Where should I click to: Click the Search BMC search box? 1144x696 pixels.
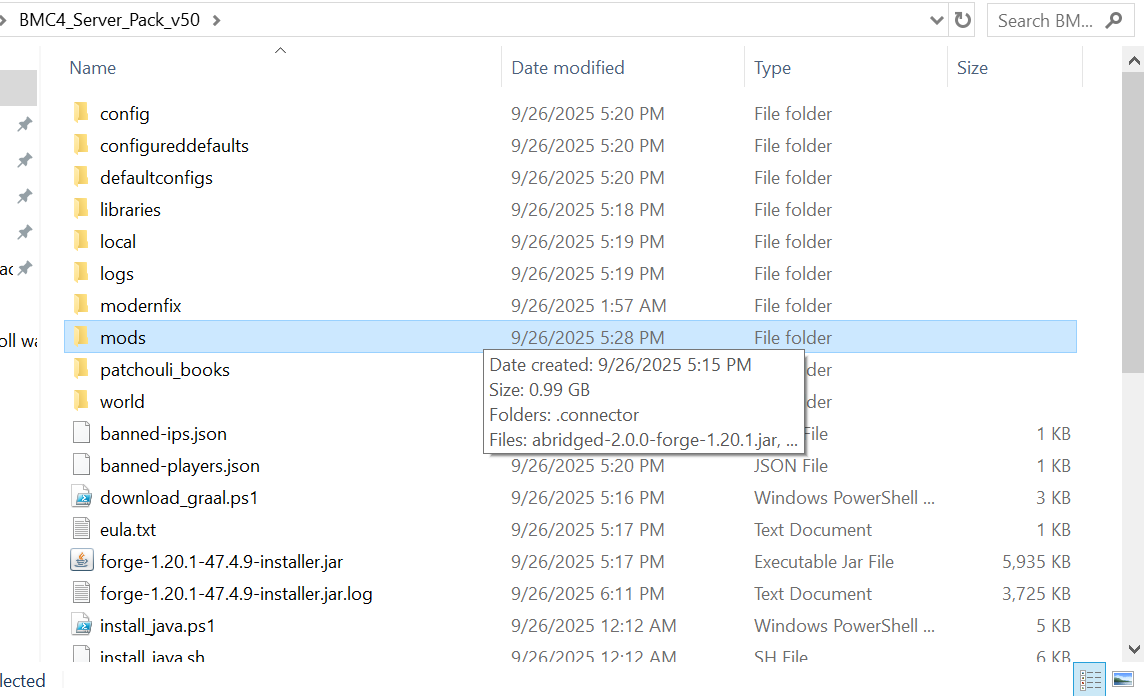click(1045, 20)
